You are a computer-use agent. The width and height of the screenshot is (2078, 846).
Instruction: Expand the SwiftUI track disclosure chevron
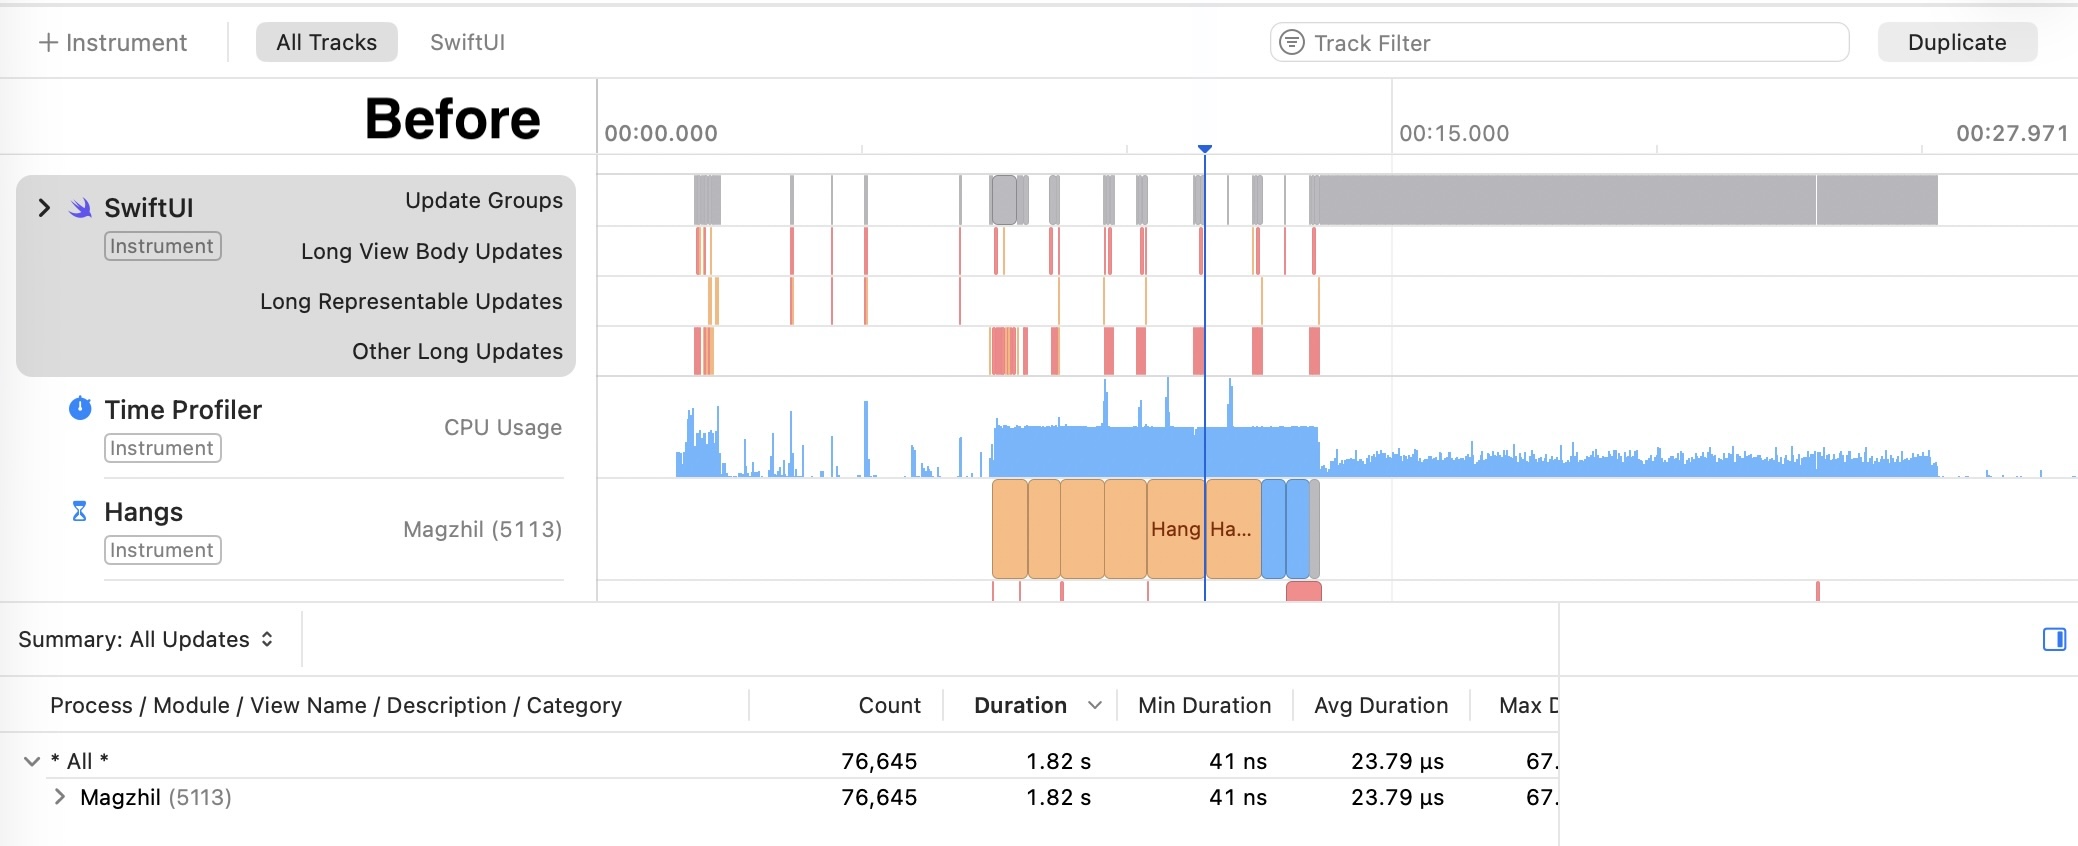coord(44,207)
